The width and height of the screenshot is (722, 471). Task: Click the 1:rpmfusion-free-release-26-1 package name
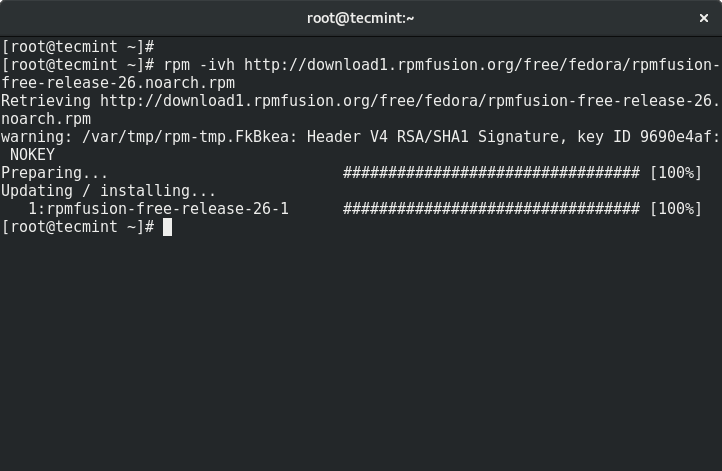(158, 209)
